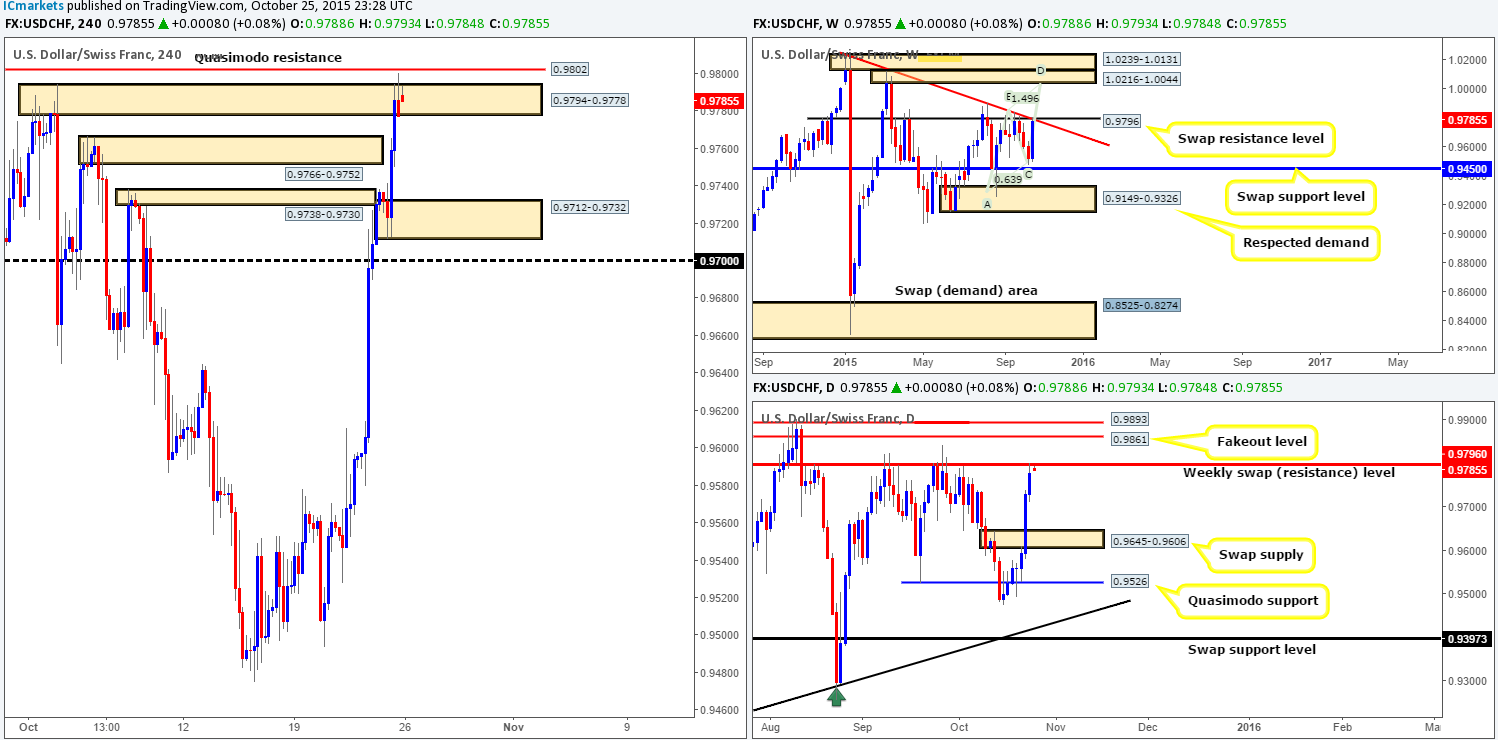Screen dimensions: 1498x740
Task: Click the 'Nov' date label on the 240 chart axis
Action: point(513,727)
